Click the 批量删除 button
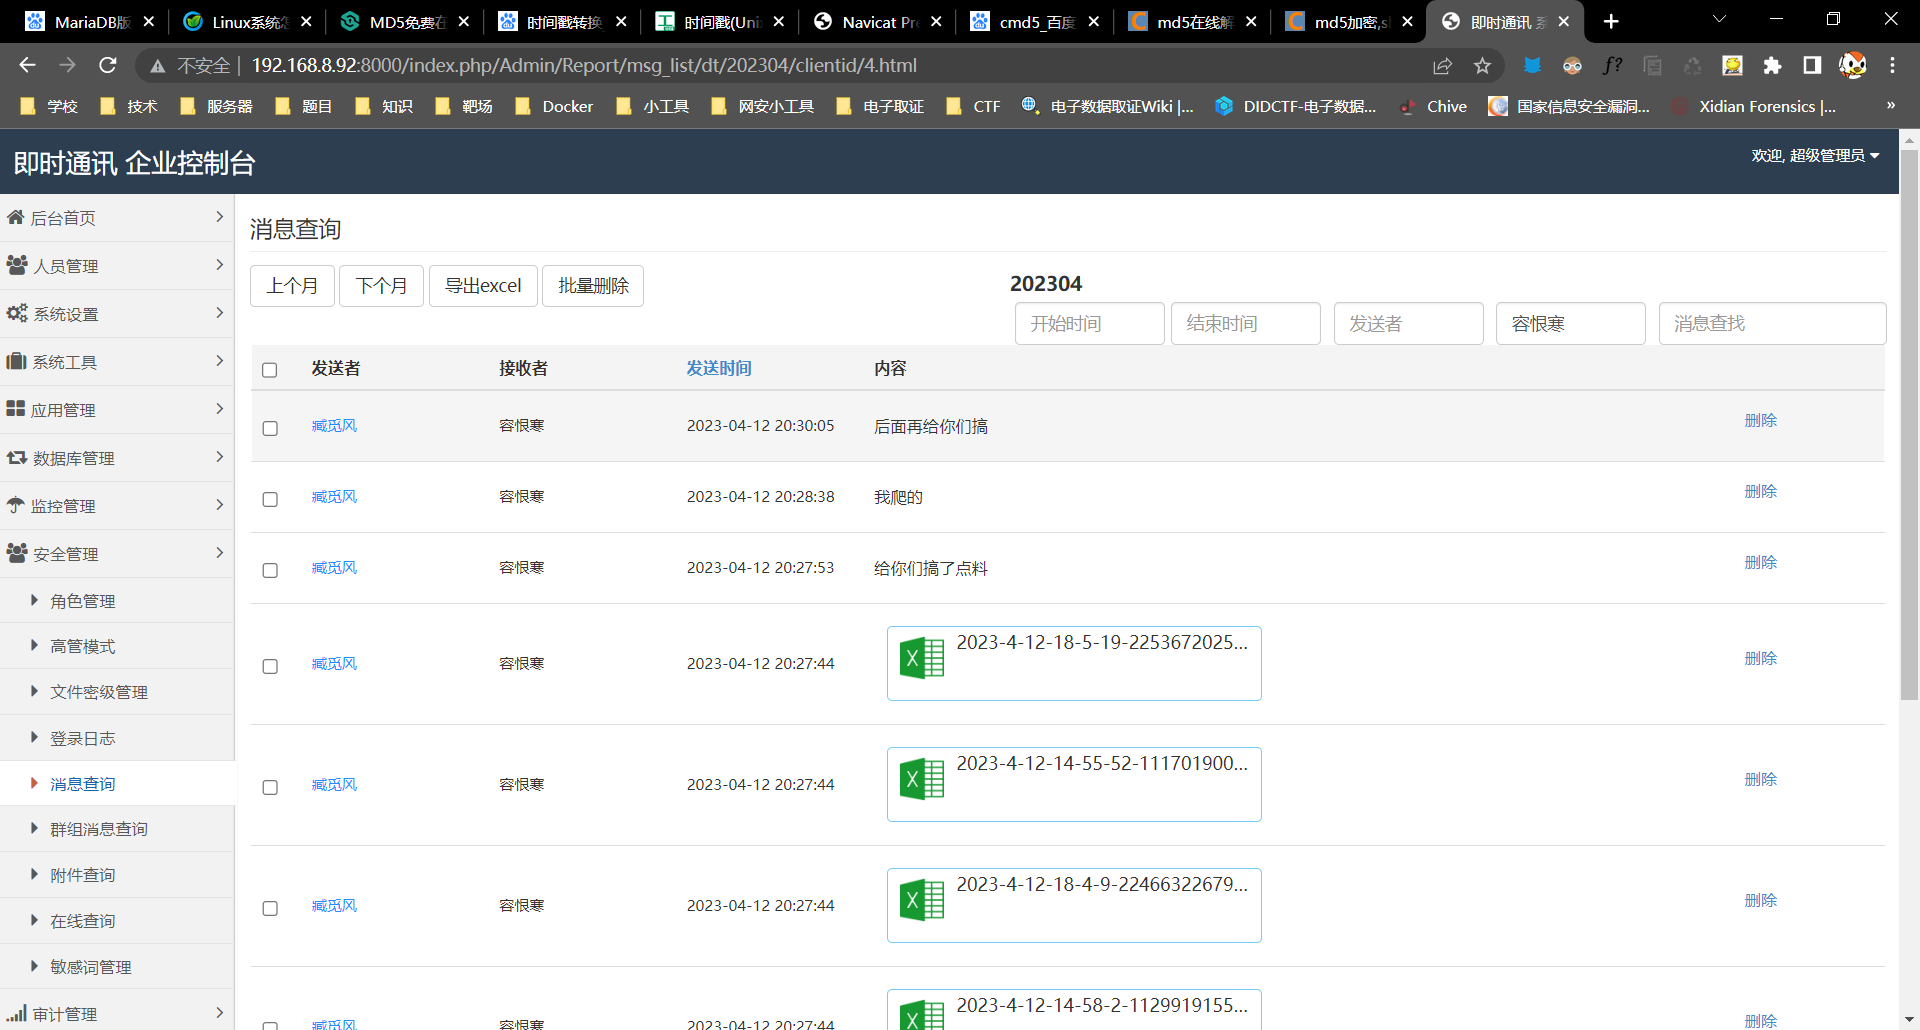Screen dimensions: 1920x1030 tap(593, 286)
